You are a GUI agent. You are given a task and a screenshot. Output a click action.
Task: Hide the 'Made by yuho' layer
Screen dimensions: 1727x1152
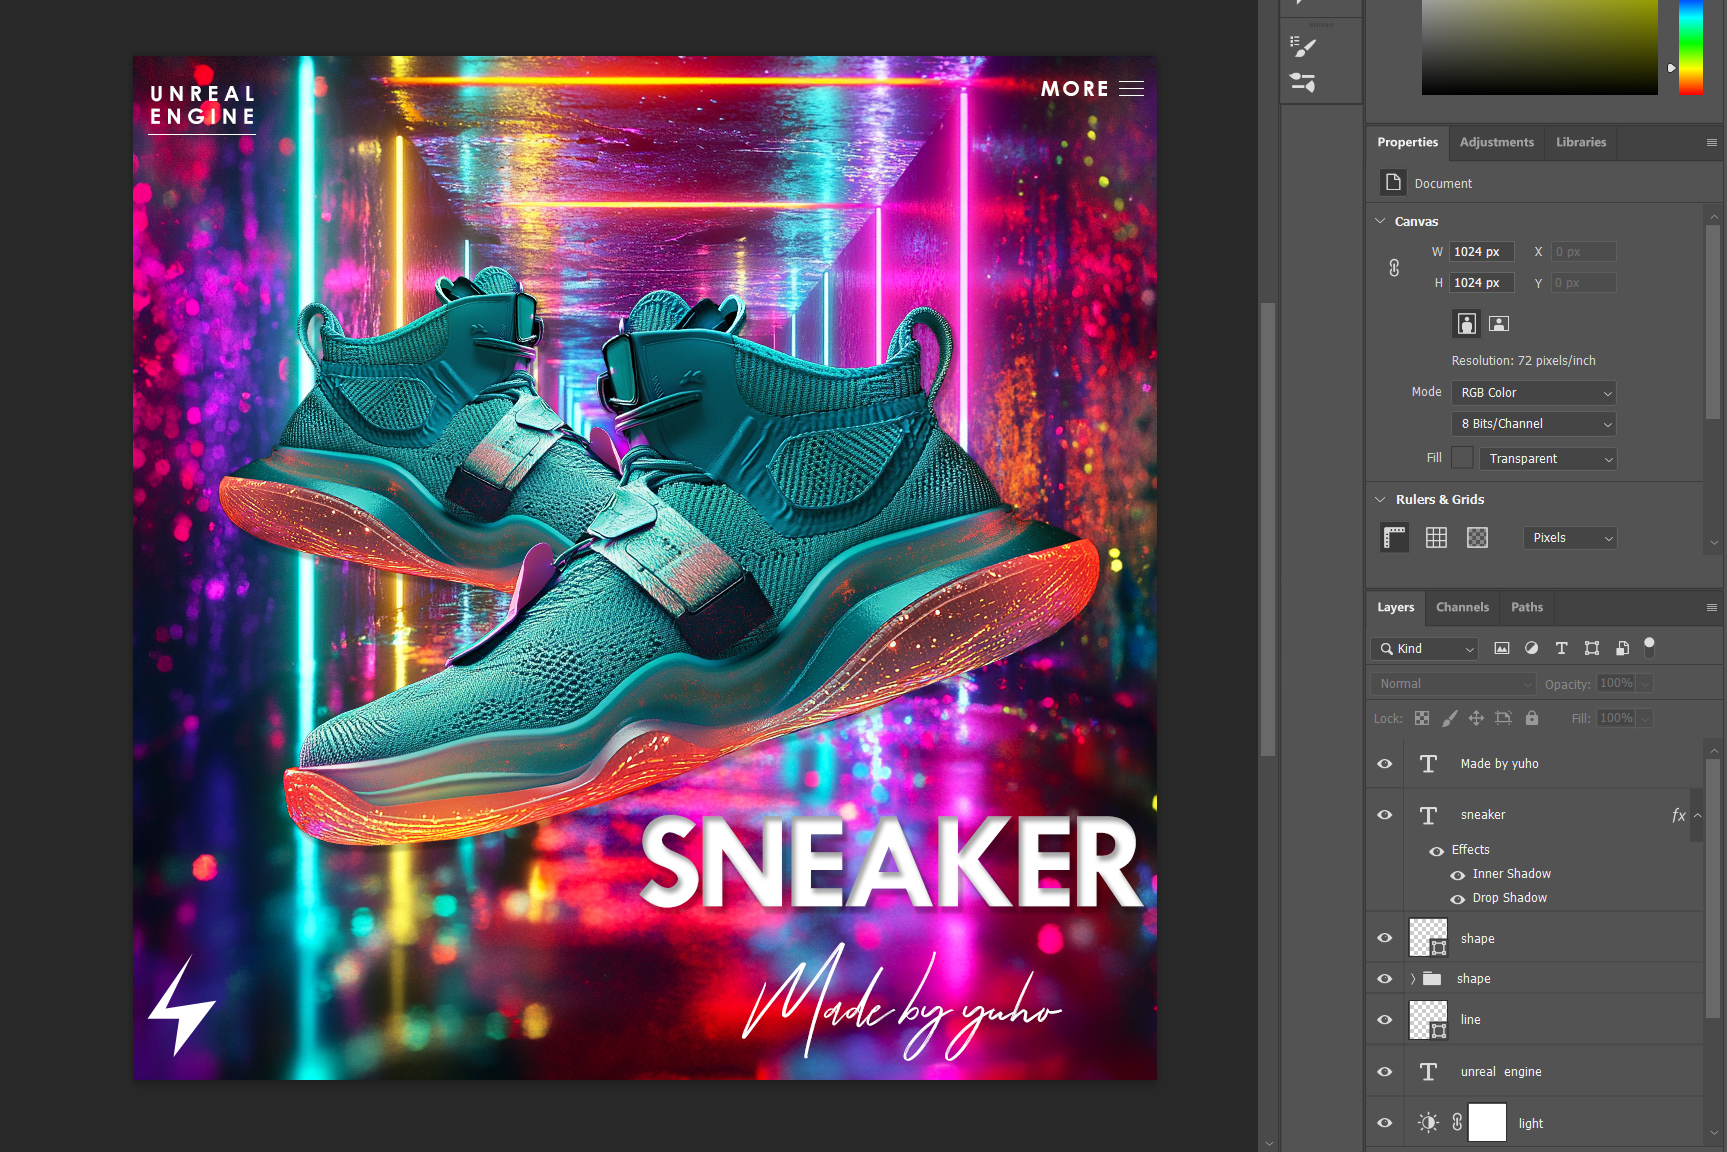(x=1385, y=764)
